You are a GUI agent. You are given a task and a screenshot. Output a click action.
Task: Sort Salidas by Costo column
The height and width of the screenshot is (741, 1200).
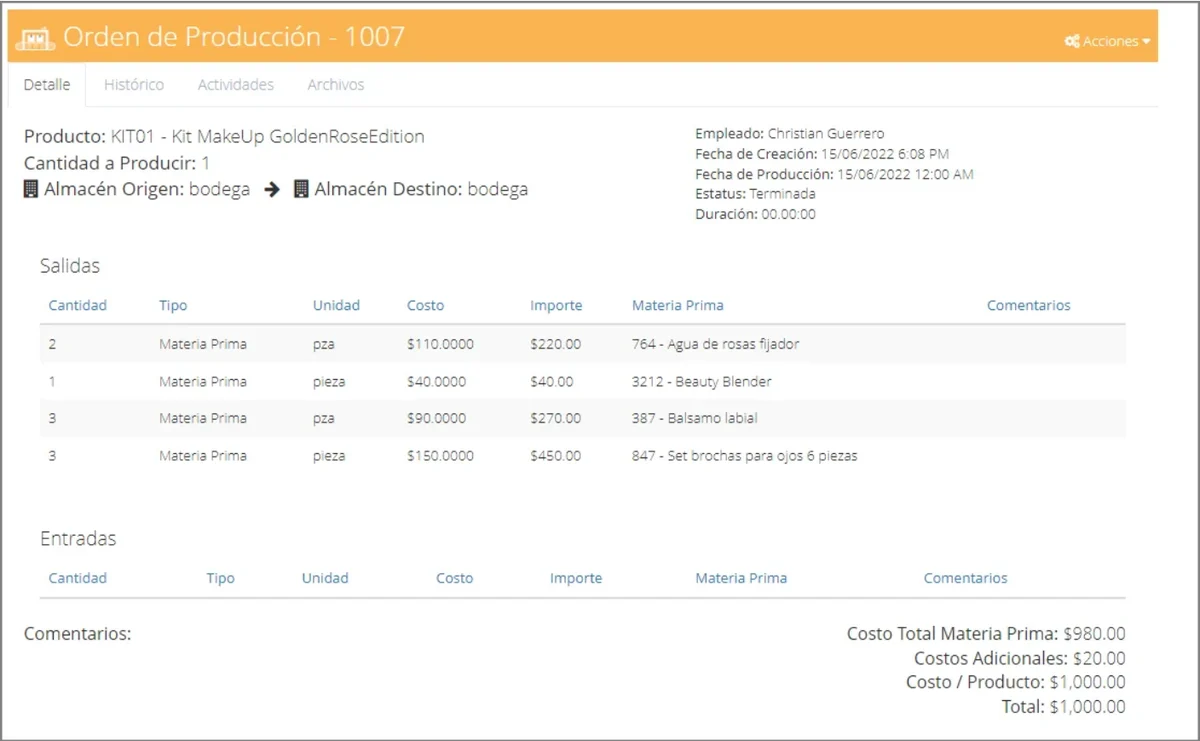[425, 305]
